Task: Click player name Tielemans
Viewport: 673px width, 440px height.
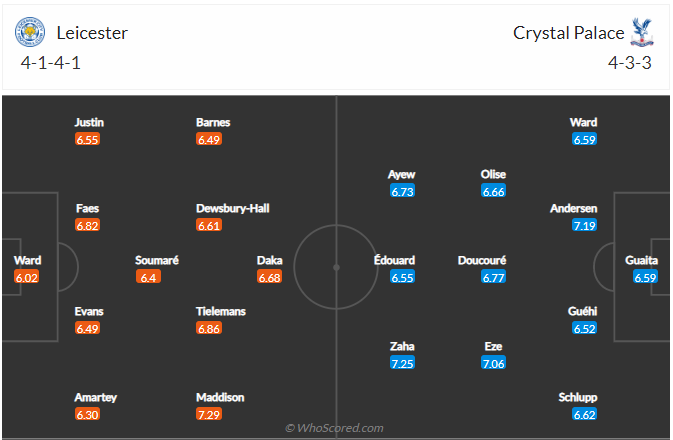Action: [x=221, y=312]
